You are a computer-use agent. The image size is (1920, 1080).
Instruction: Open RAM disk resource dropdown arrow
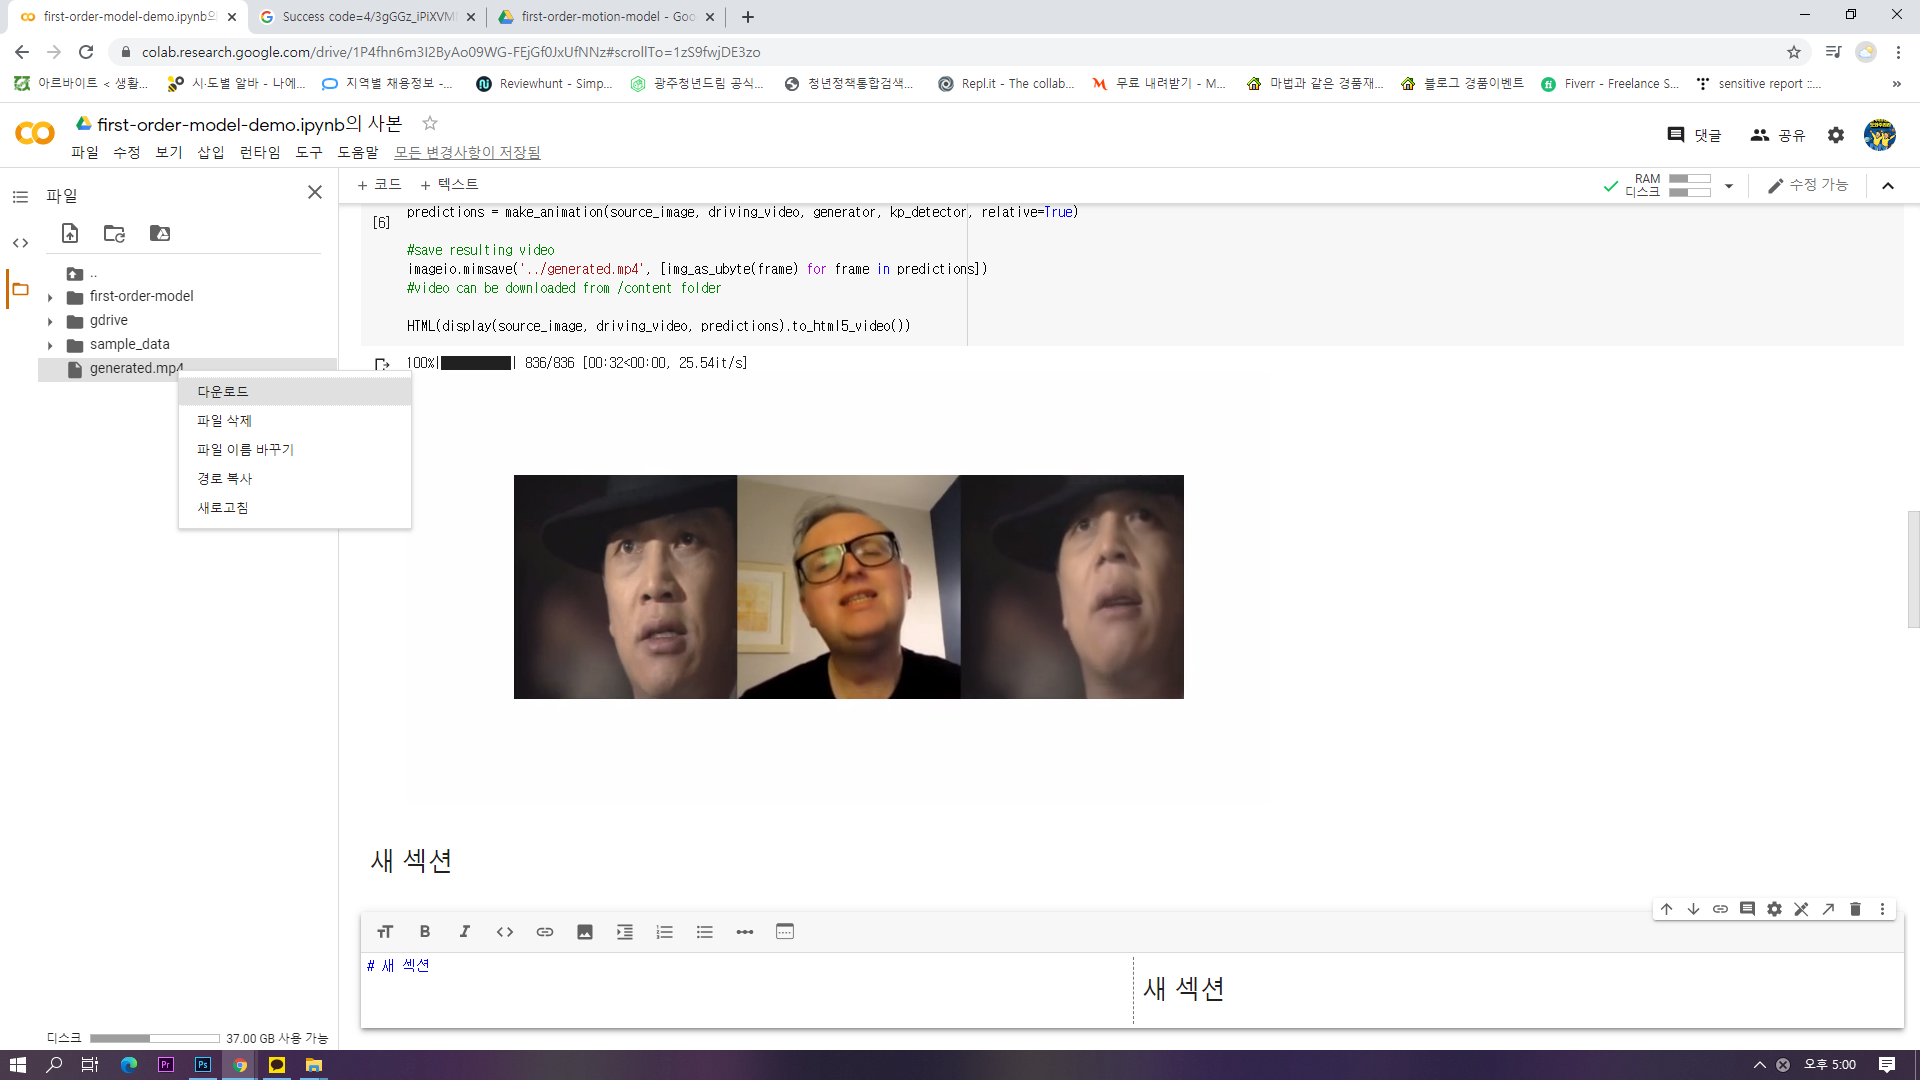[1729, 186]
